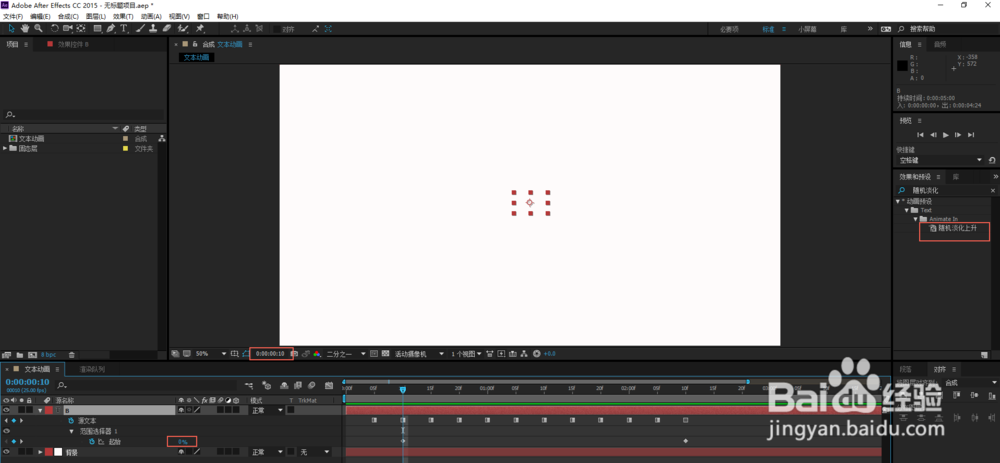Screen dimensions: 1000x463
Task: Click the 起始 0% value field
Action: [x=182, y=441]
